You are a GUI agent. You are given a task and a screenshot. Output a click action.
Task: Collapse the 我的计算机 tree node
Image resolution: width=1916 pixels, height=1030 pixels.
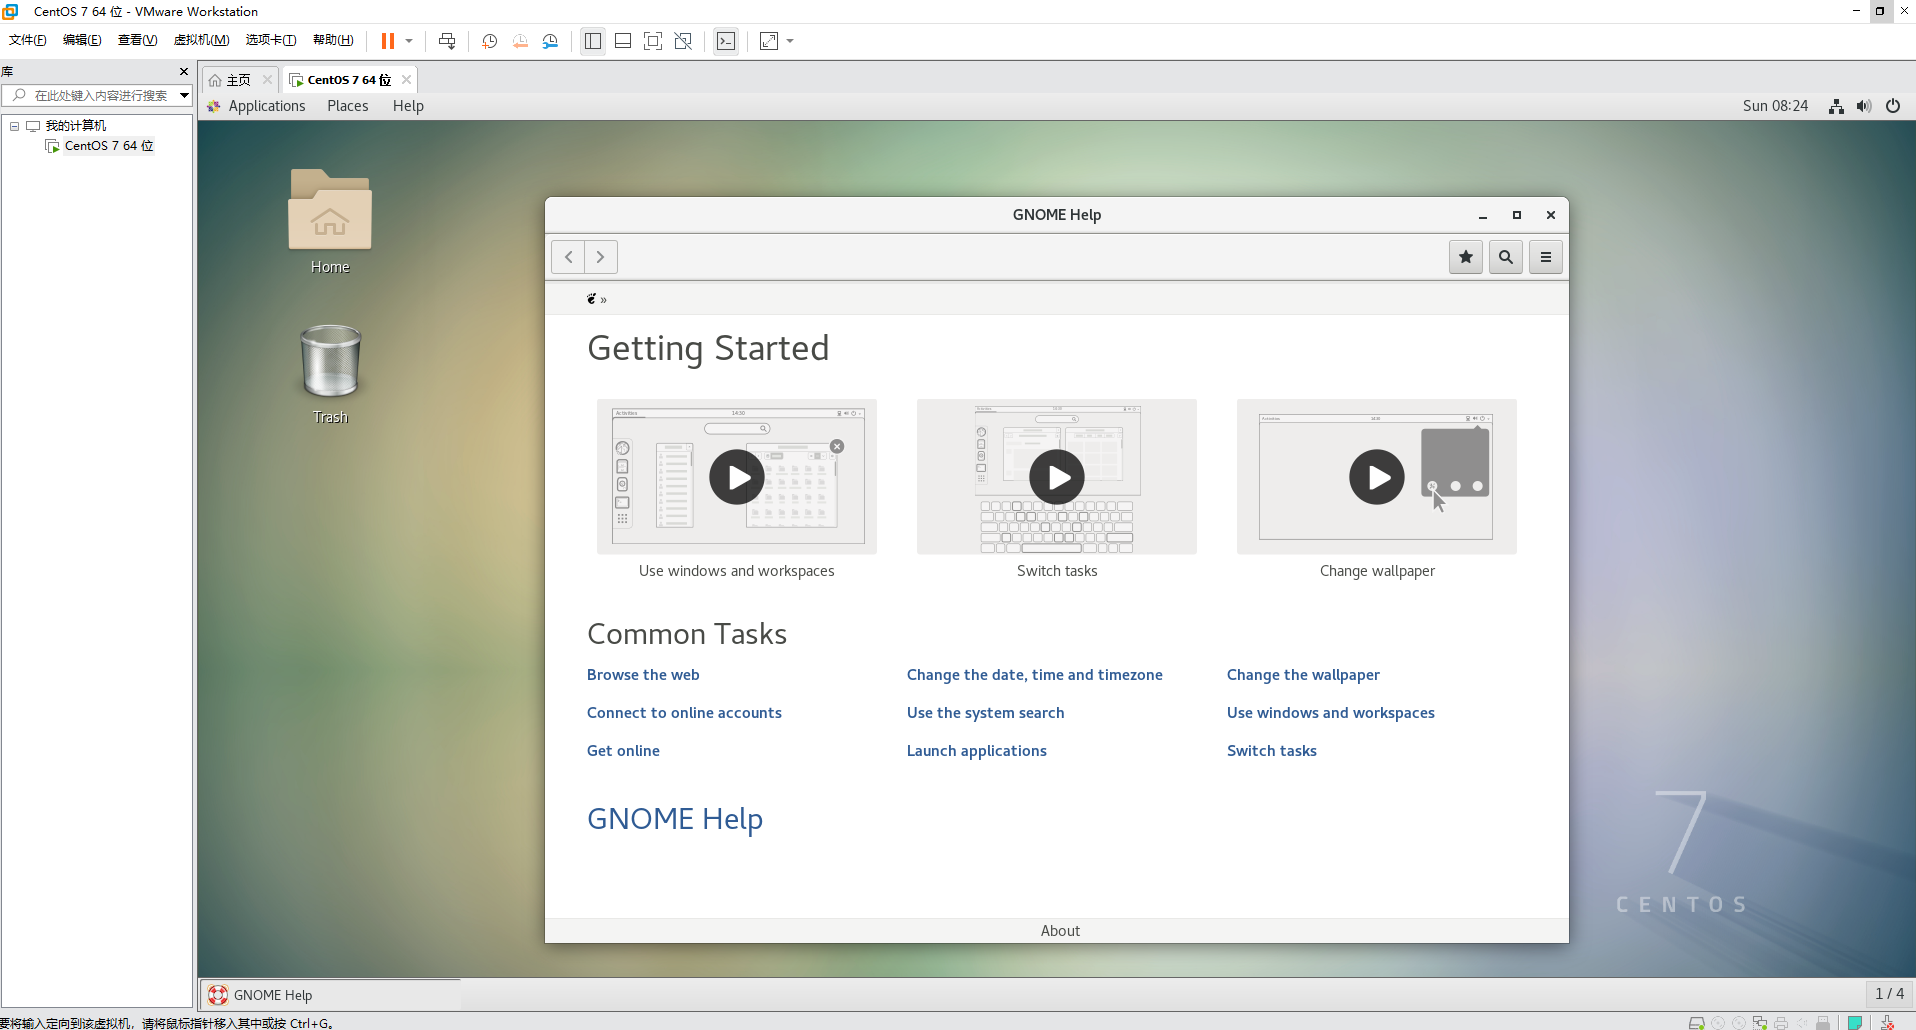[15, 126]
